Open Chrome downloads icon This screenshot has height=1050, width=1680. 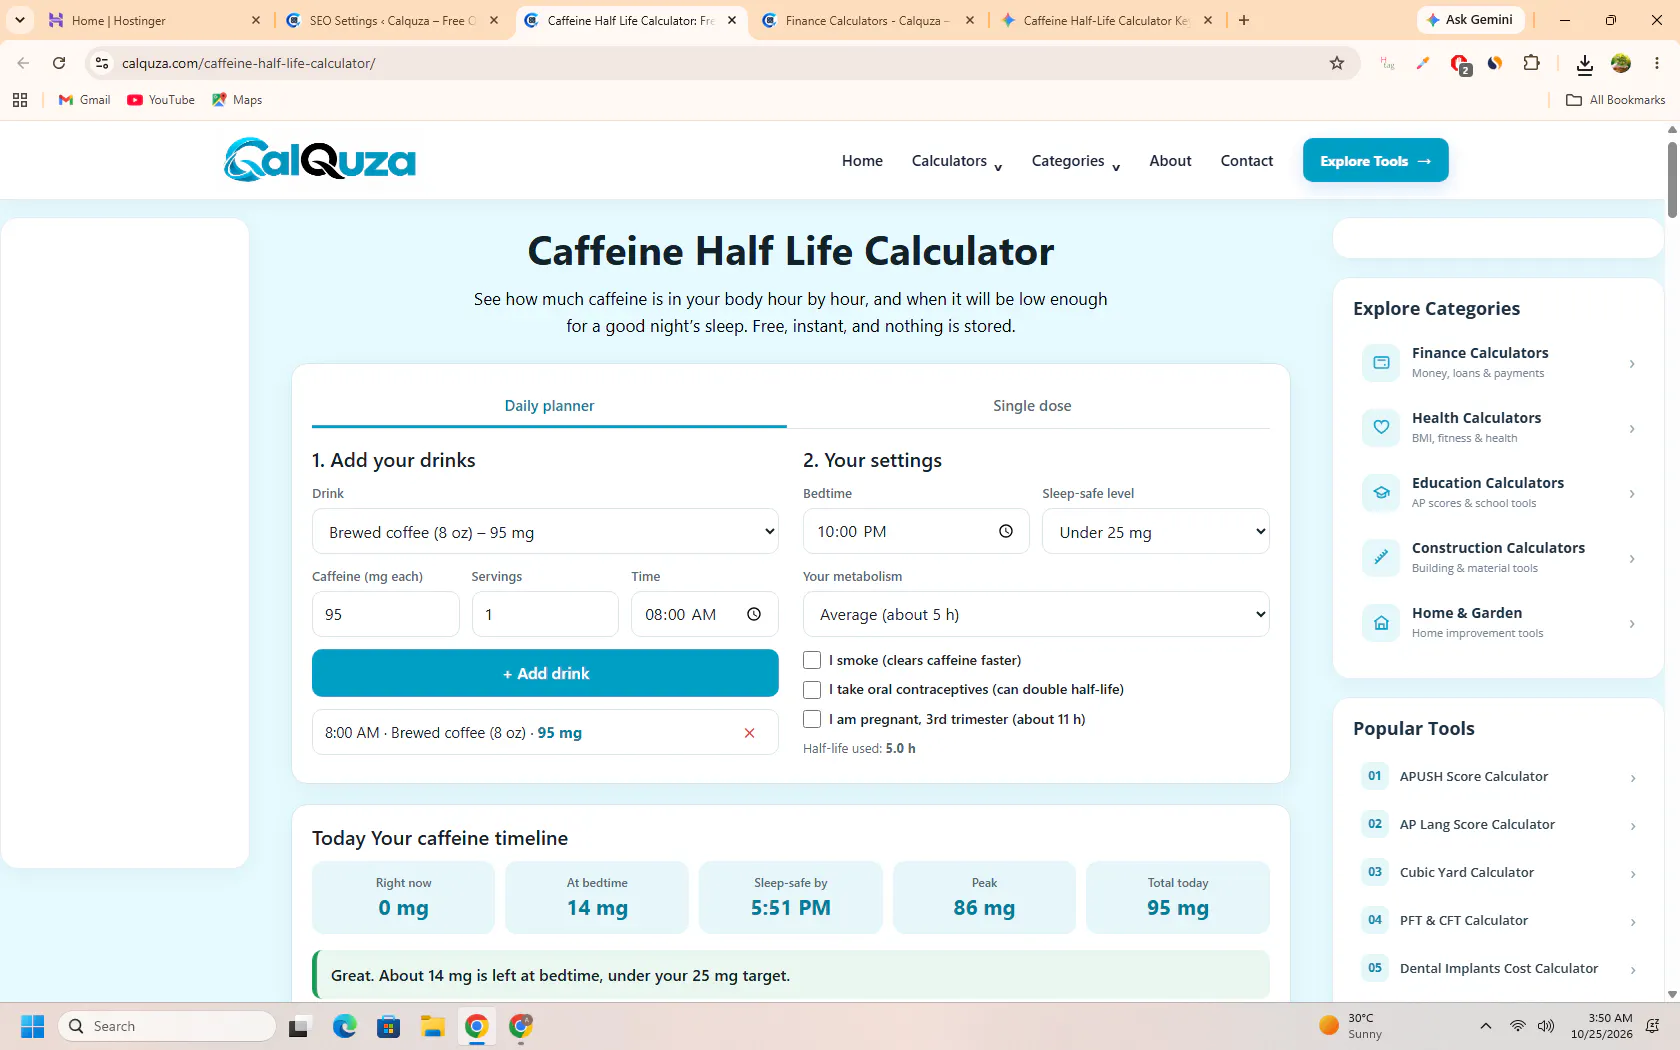1584,64
